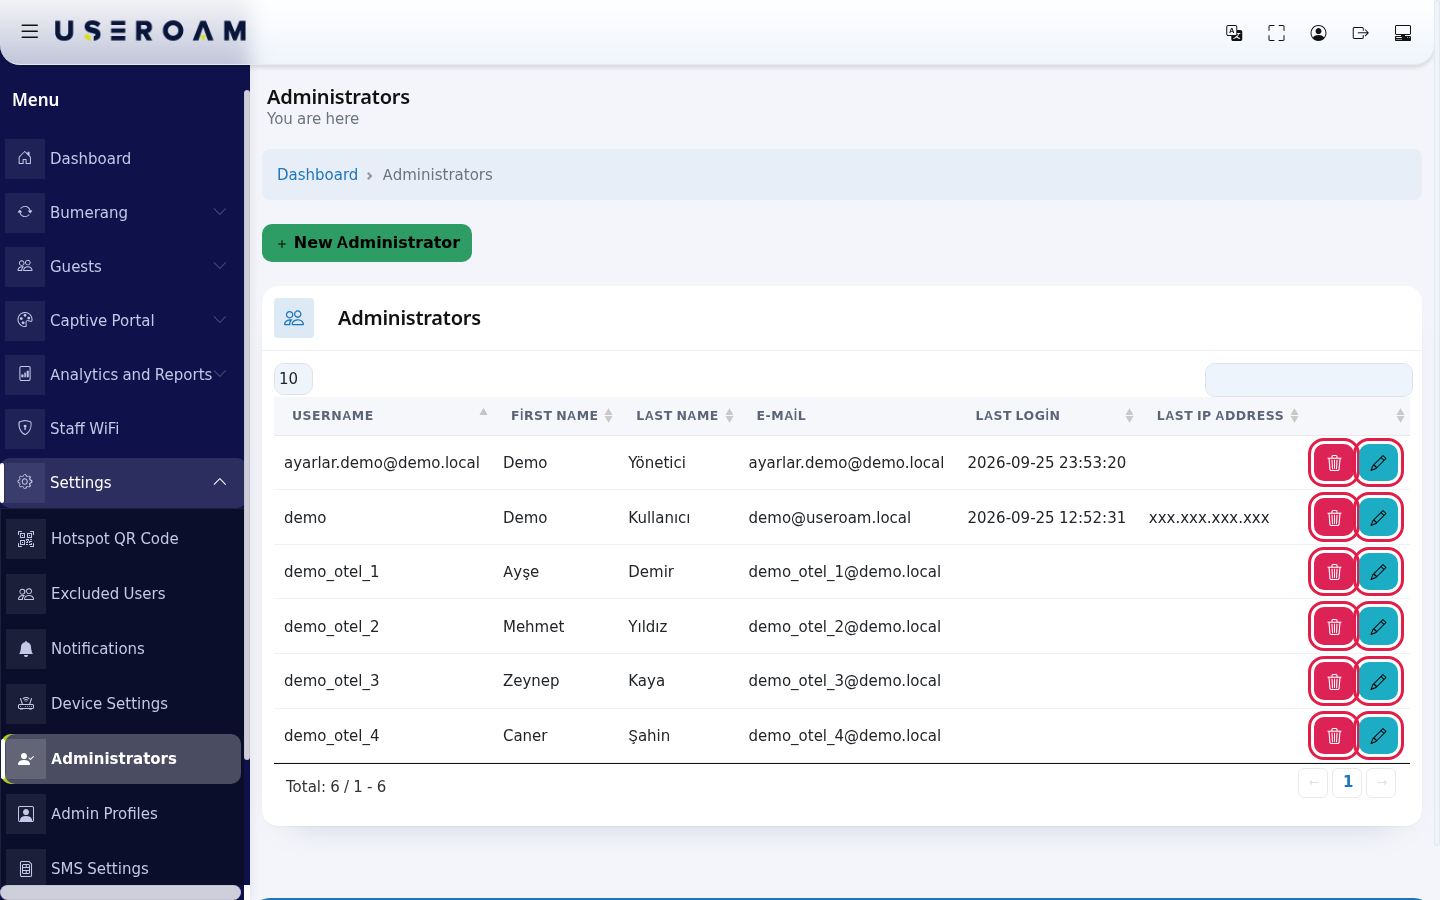The image size is (1440, 900).
Task: Toggle the hamburger menu icon
Action: pyautogui.click(x=30, y=32)
